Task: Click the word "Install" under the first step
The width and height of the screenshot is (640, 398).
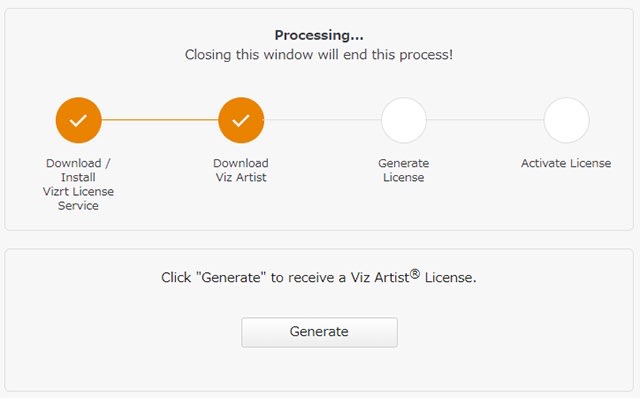Action: click(x=78, y=177)
